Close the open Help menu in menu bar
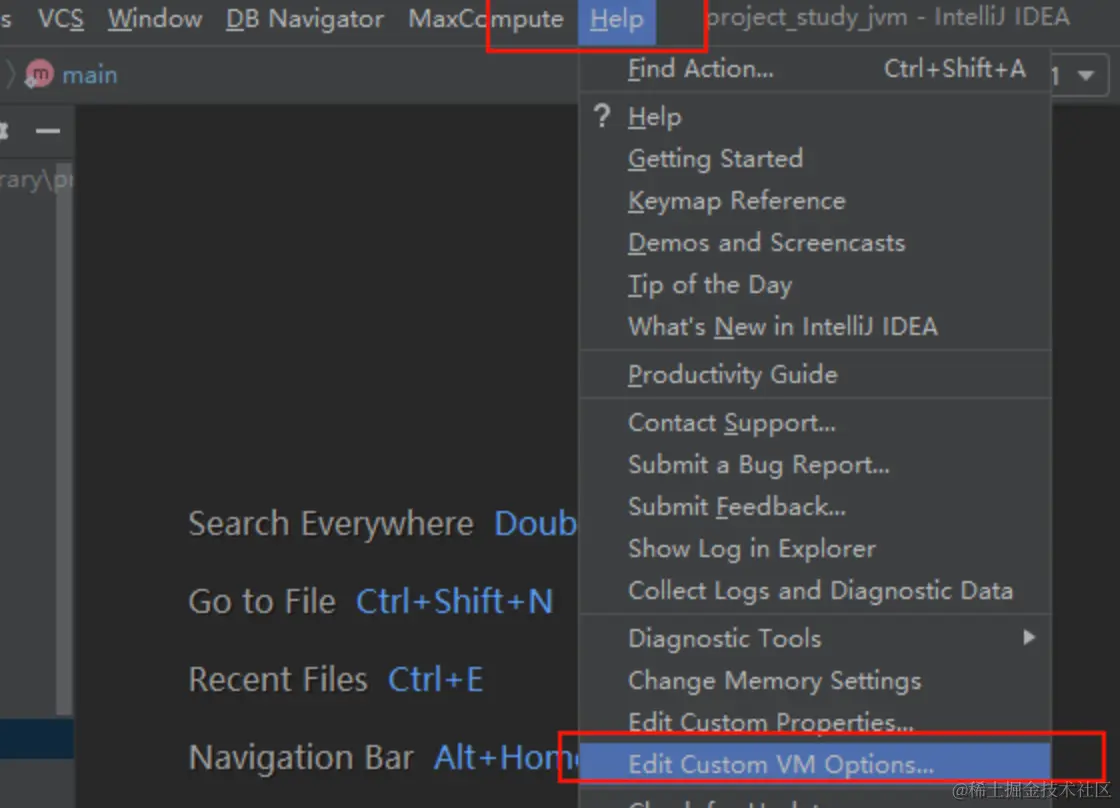This screenshot has width=1120, height=808. pos(616,19)
